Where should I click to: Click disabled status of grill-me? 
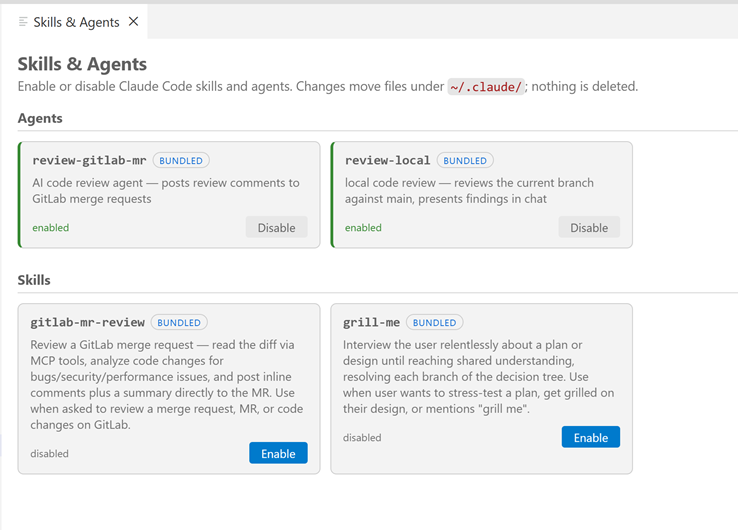[362, 438]
